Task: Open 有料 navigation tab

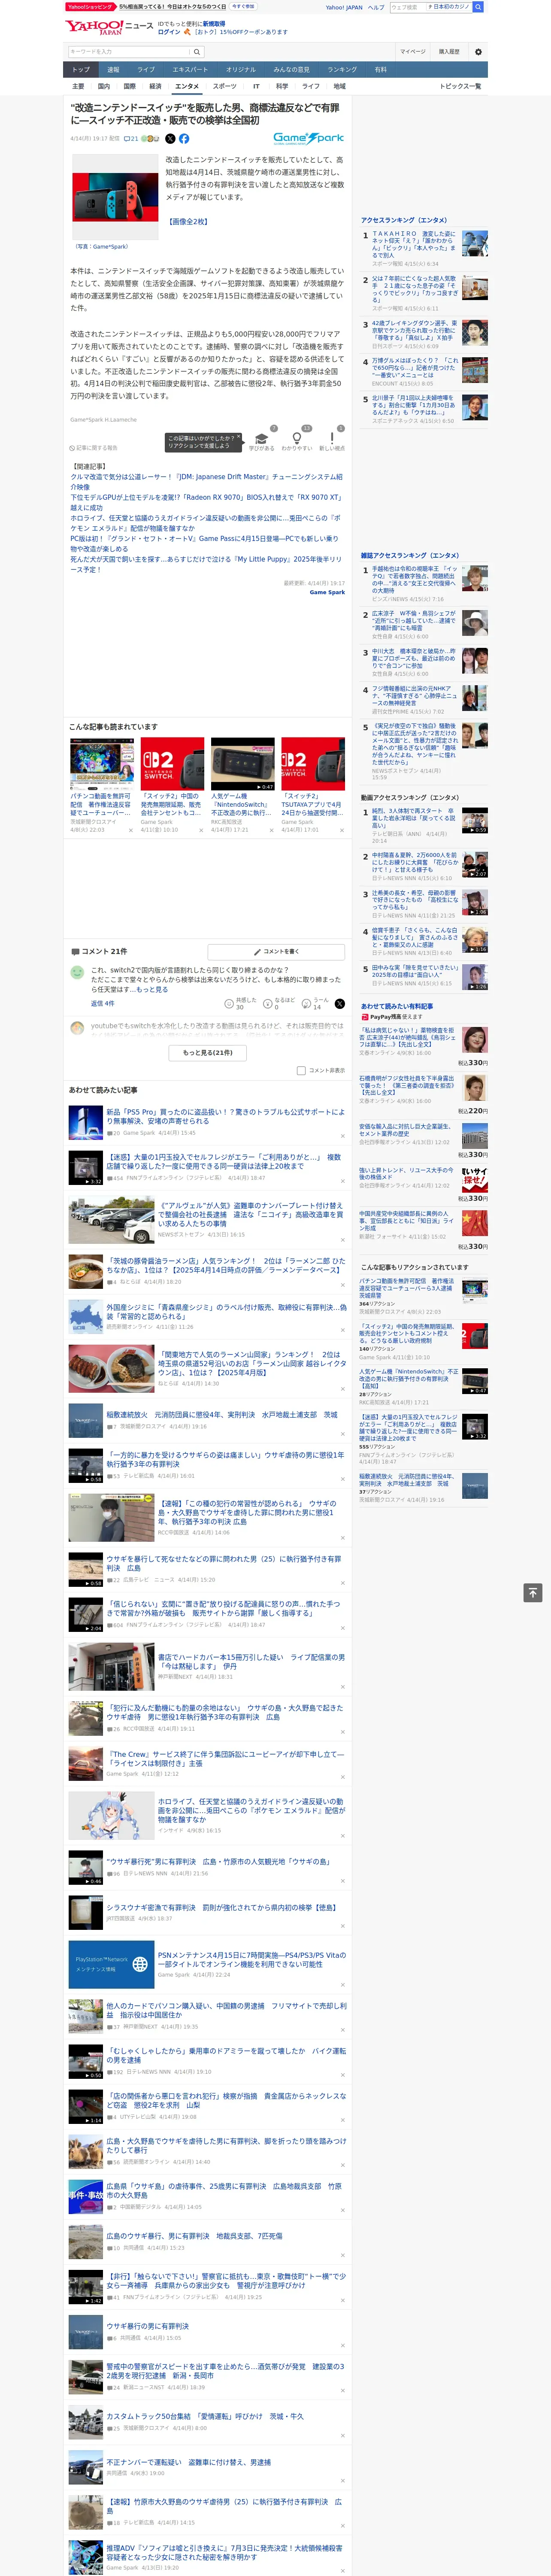Action: click(x=380, y=70)
